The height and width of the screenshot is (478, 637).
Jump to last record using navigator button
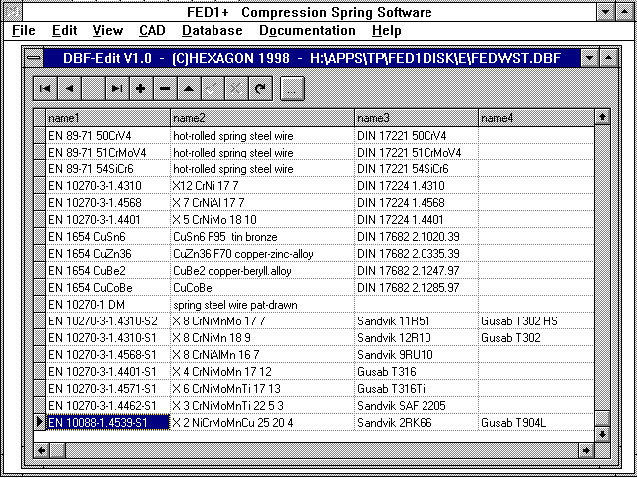[x=117, y=88]
